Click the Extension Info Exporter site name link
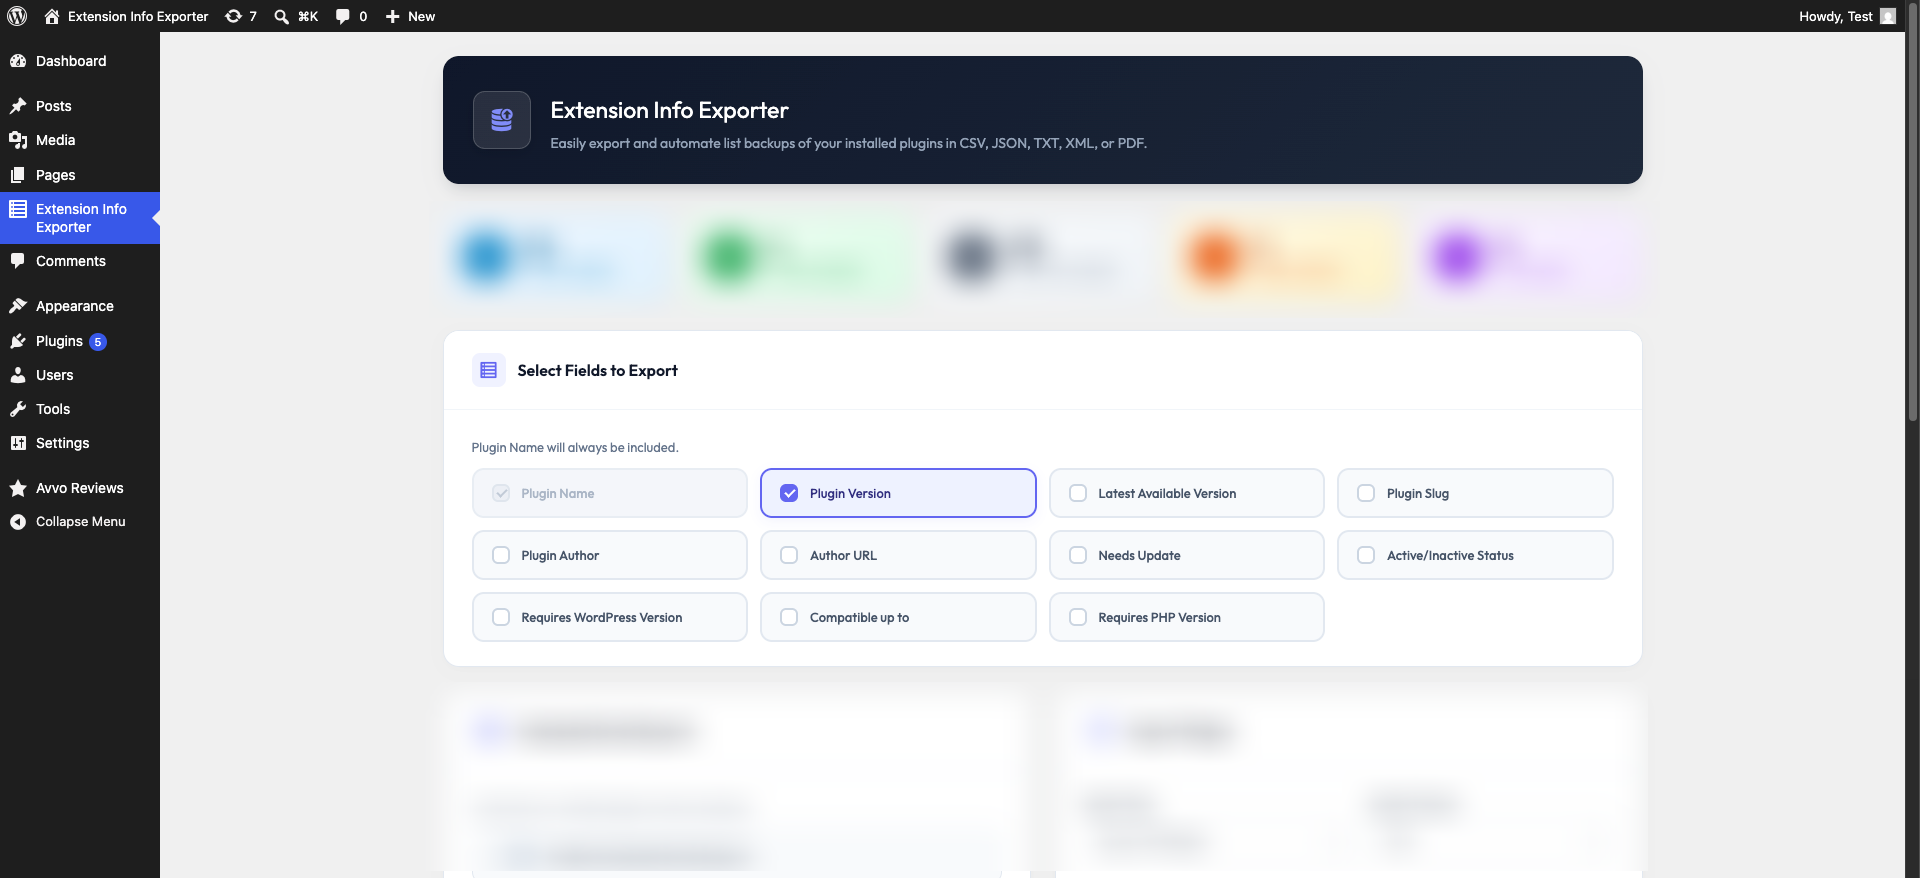This screenshot has height=878, width=1920. click(x=138, y=16)
